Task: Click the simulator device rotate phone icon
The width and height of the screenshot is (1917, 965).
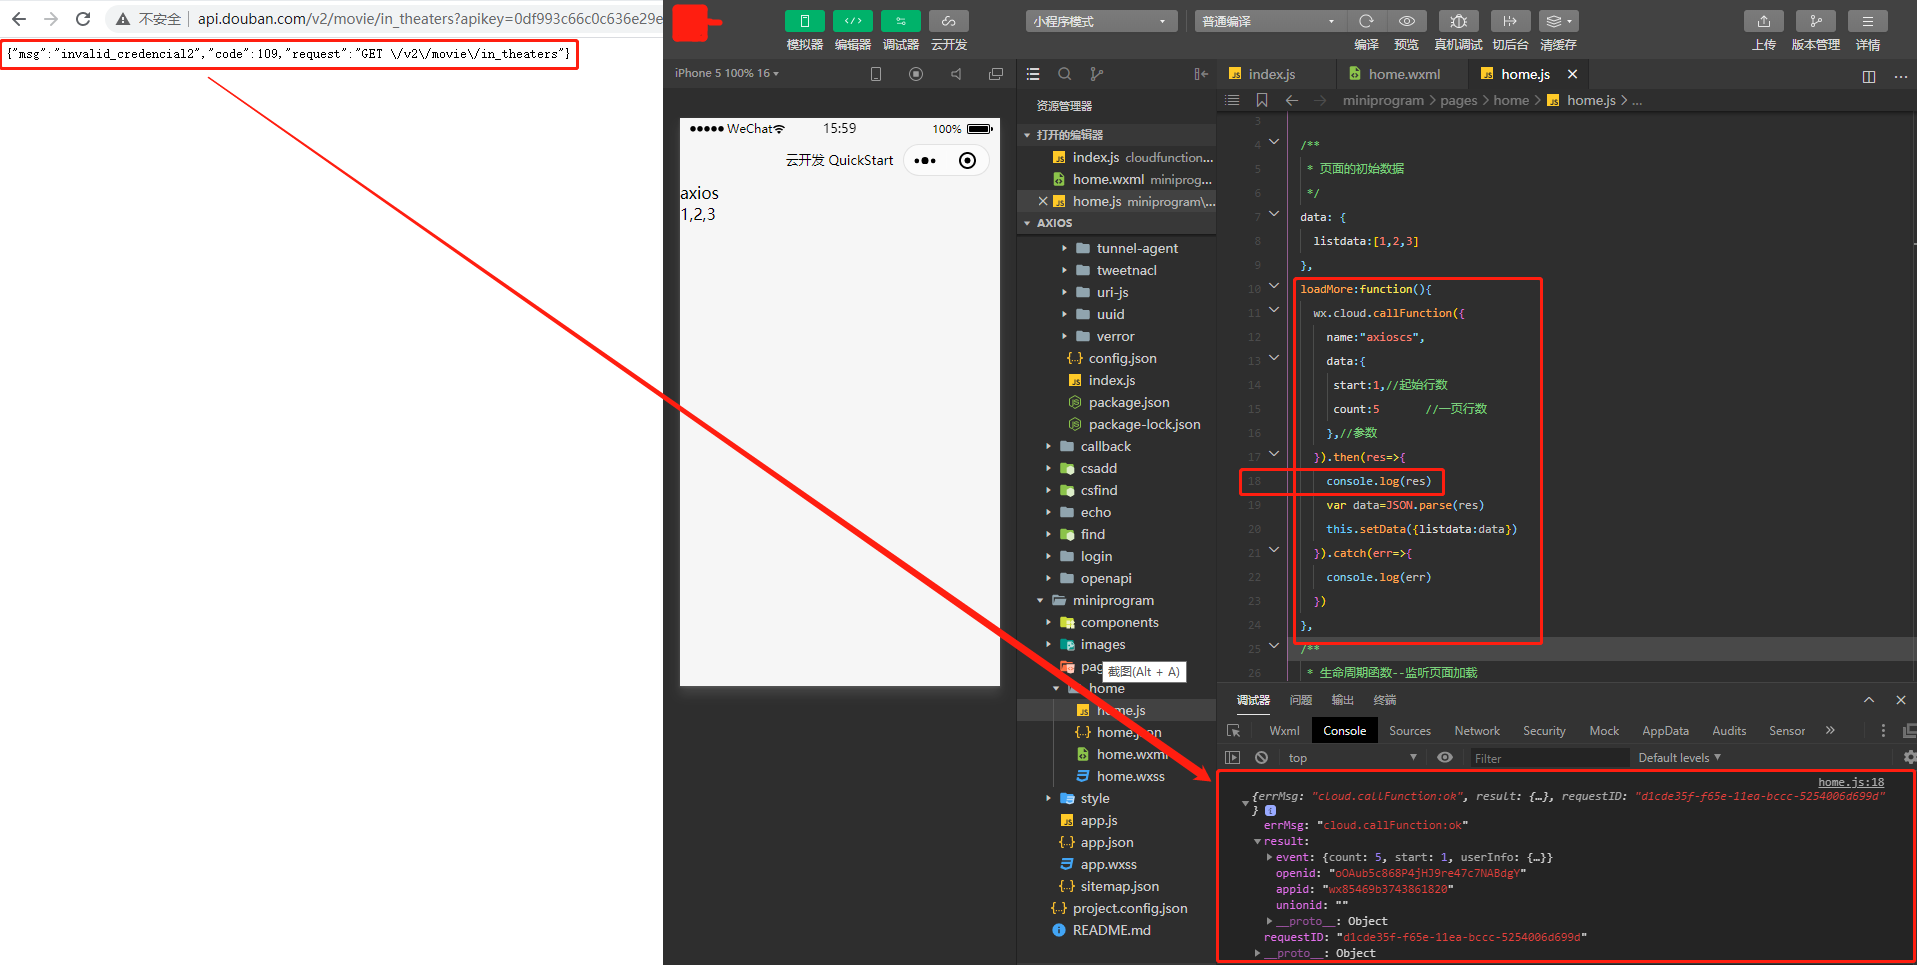Action: [x=876, y=74]
